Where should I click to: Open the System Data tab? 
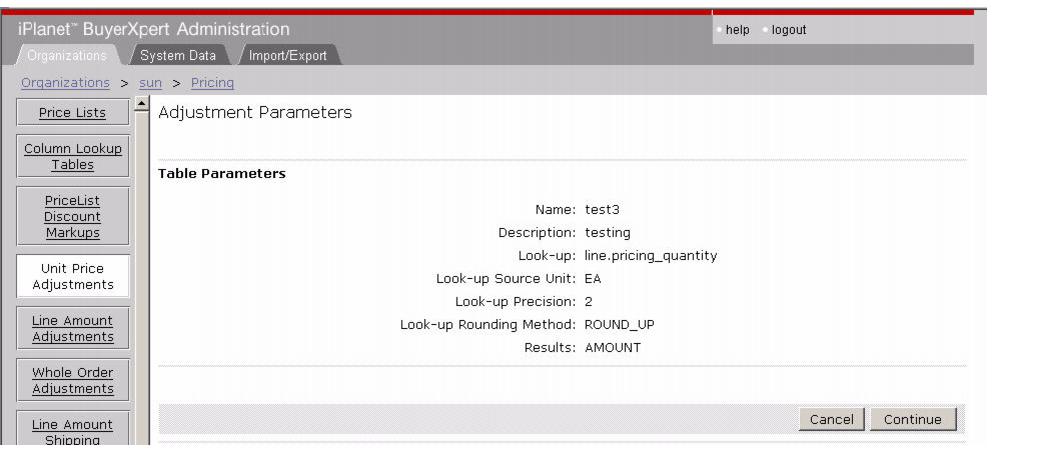178,56
